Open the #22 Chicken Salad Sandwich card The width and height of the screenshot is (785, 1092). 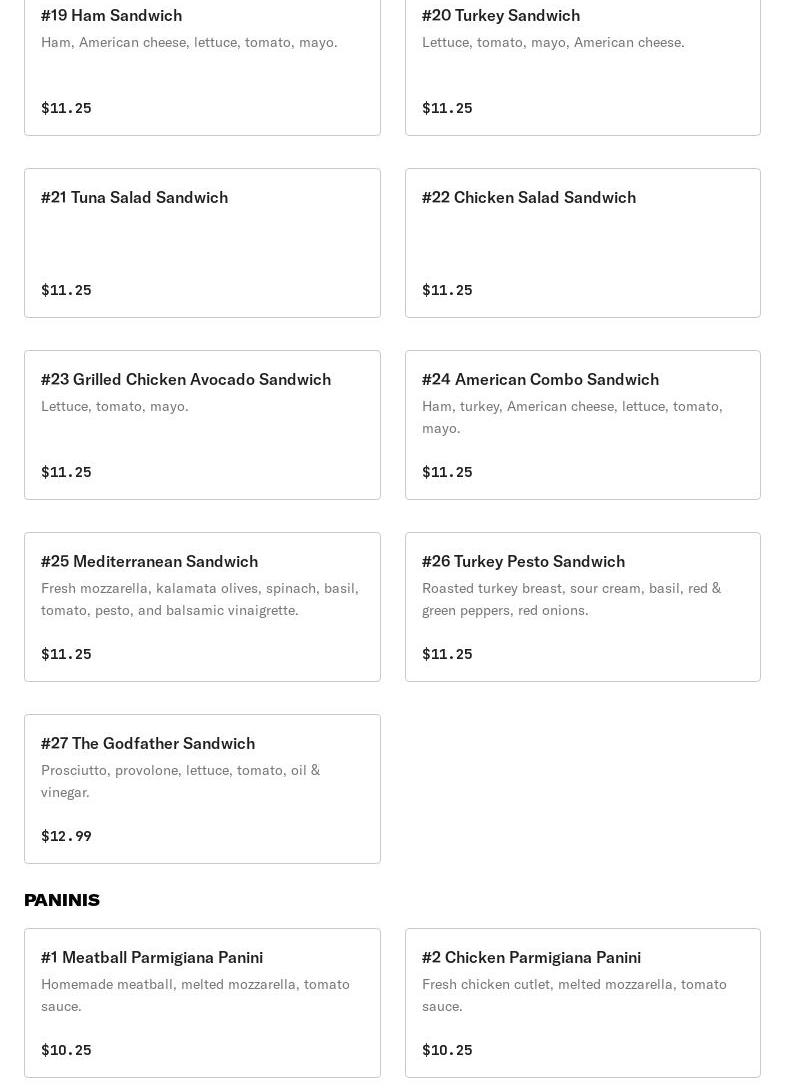[x=582, y=243]
